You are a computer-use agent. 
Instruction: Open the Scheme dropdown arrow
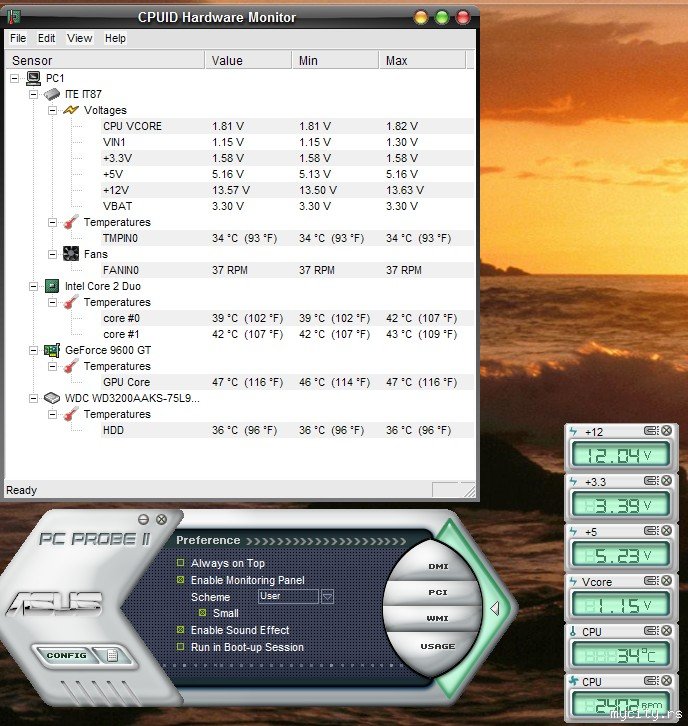click(x=327, y=597)
